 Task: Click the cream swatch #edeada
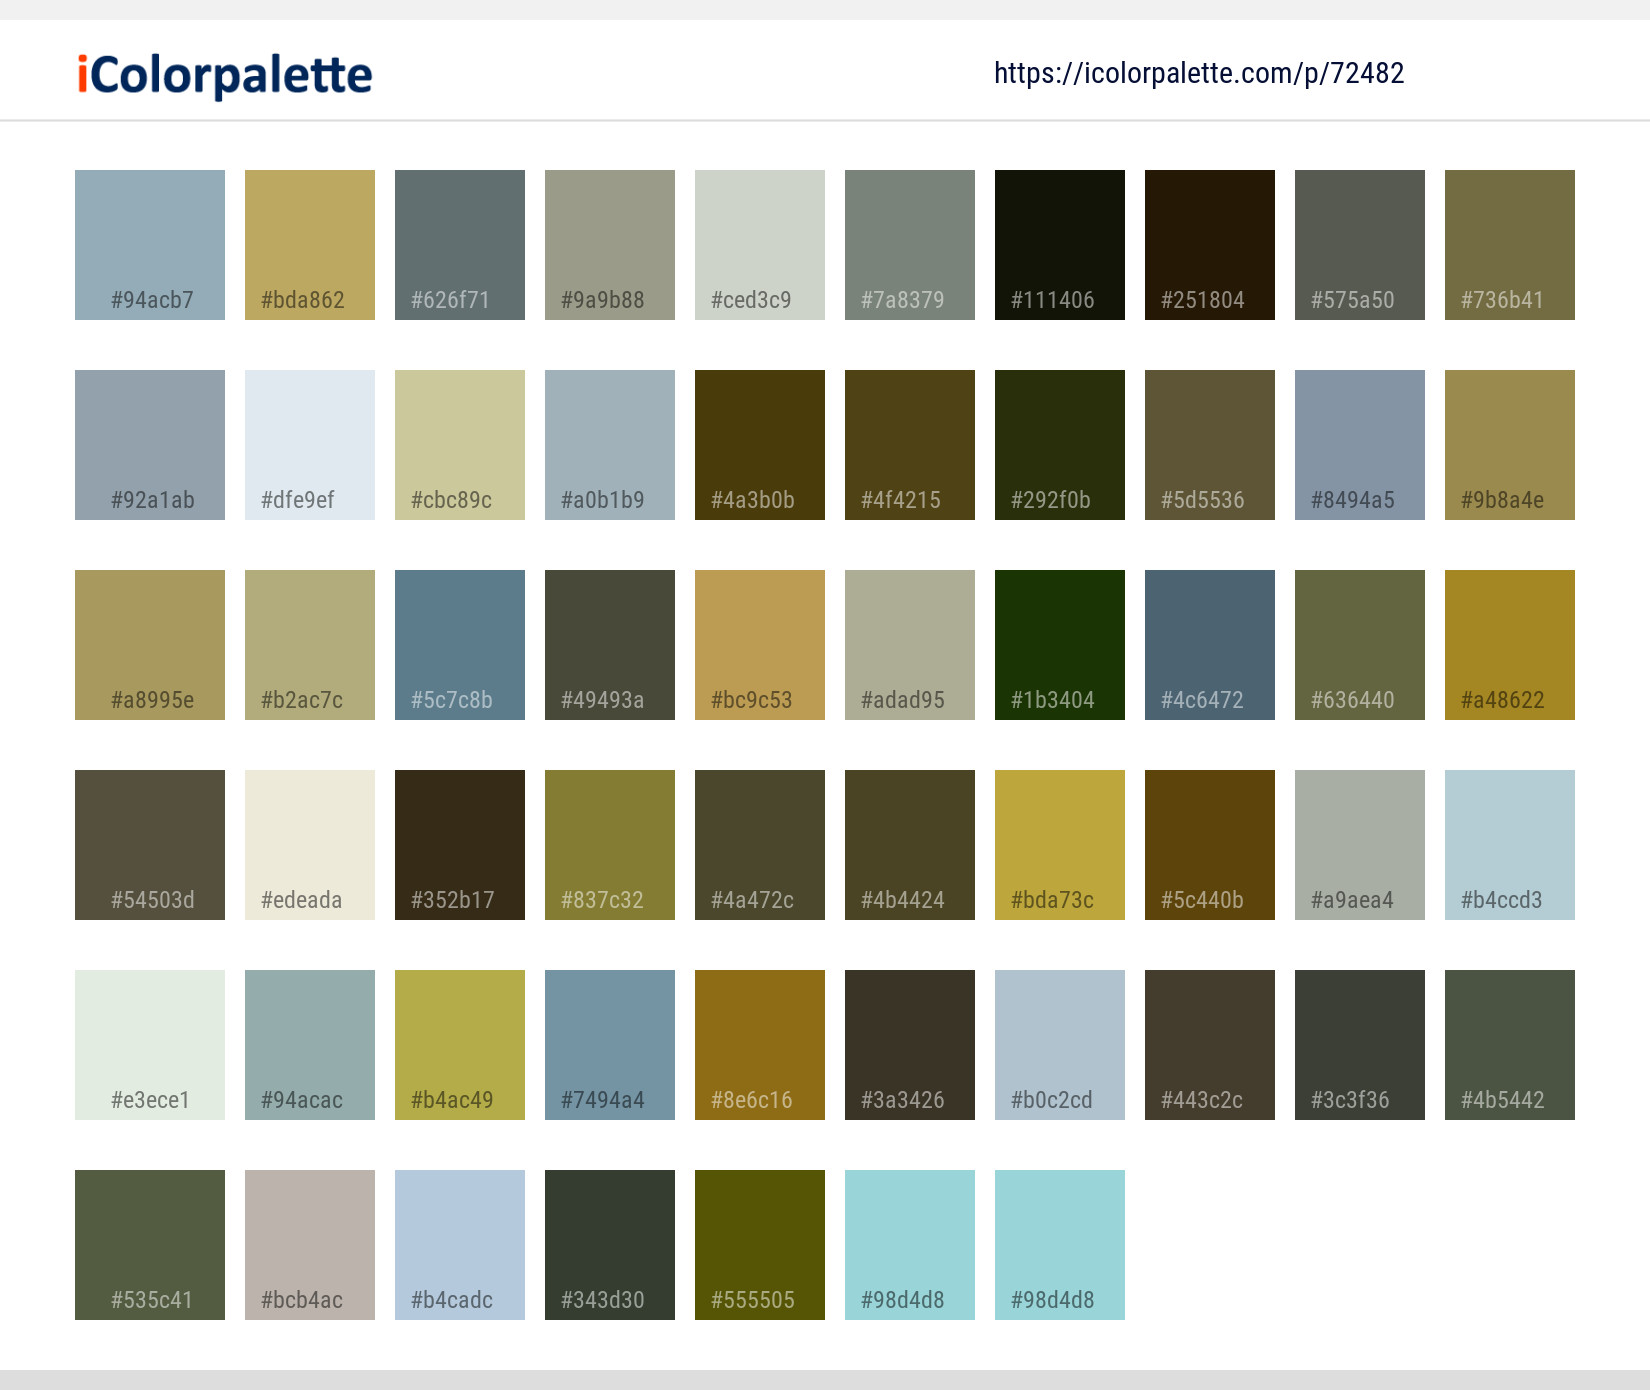click(309, 844)
